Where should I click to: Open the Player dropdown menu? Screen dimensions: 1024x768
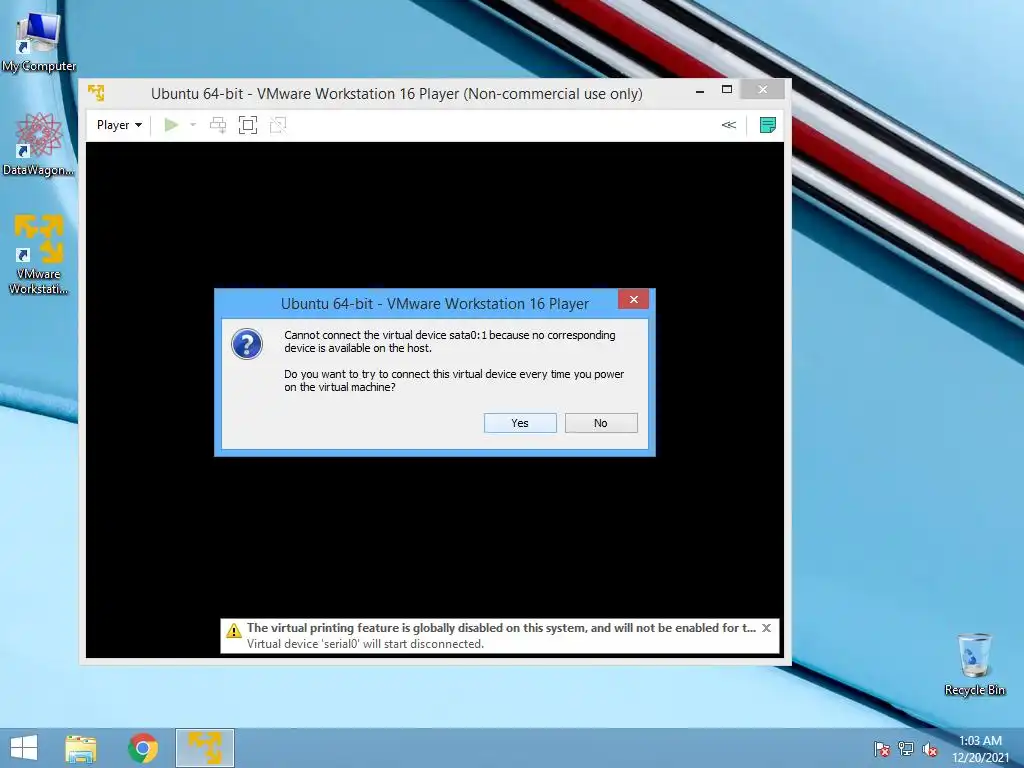point(119,125)
